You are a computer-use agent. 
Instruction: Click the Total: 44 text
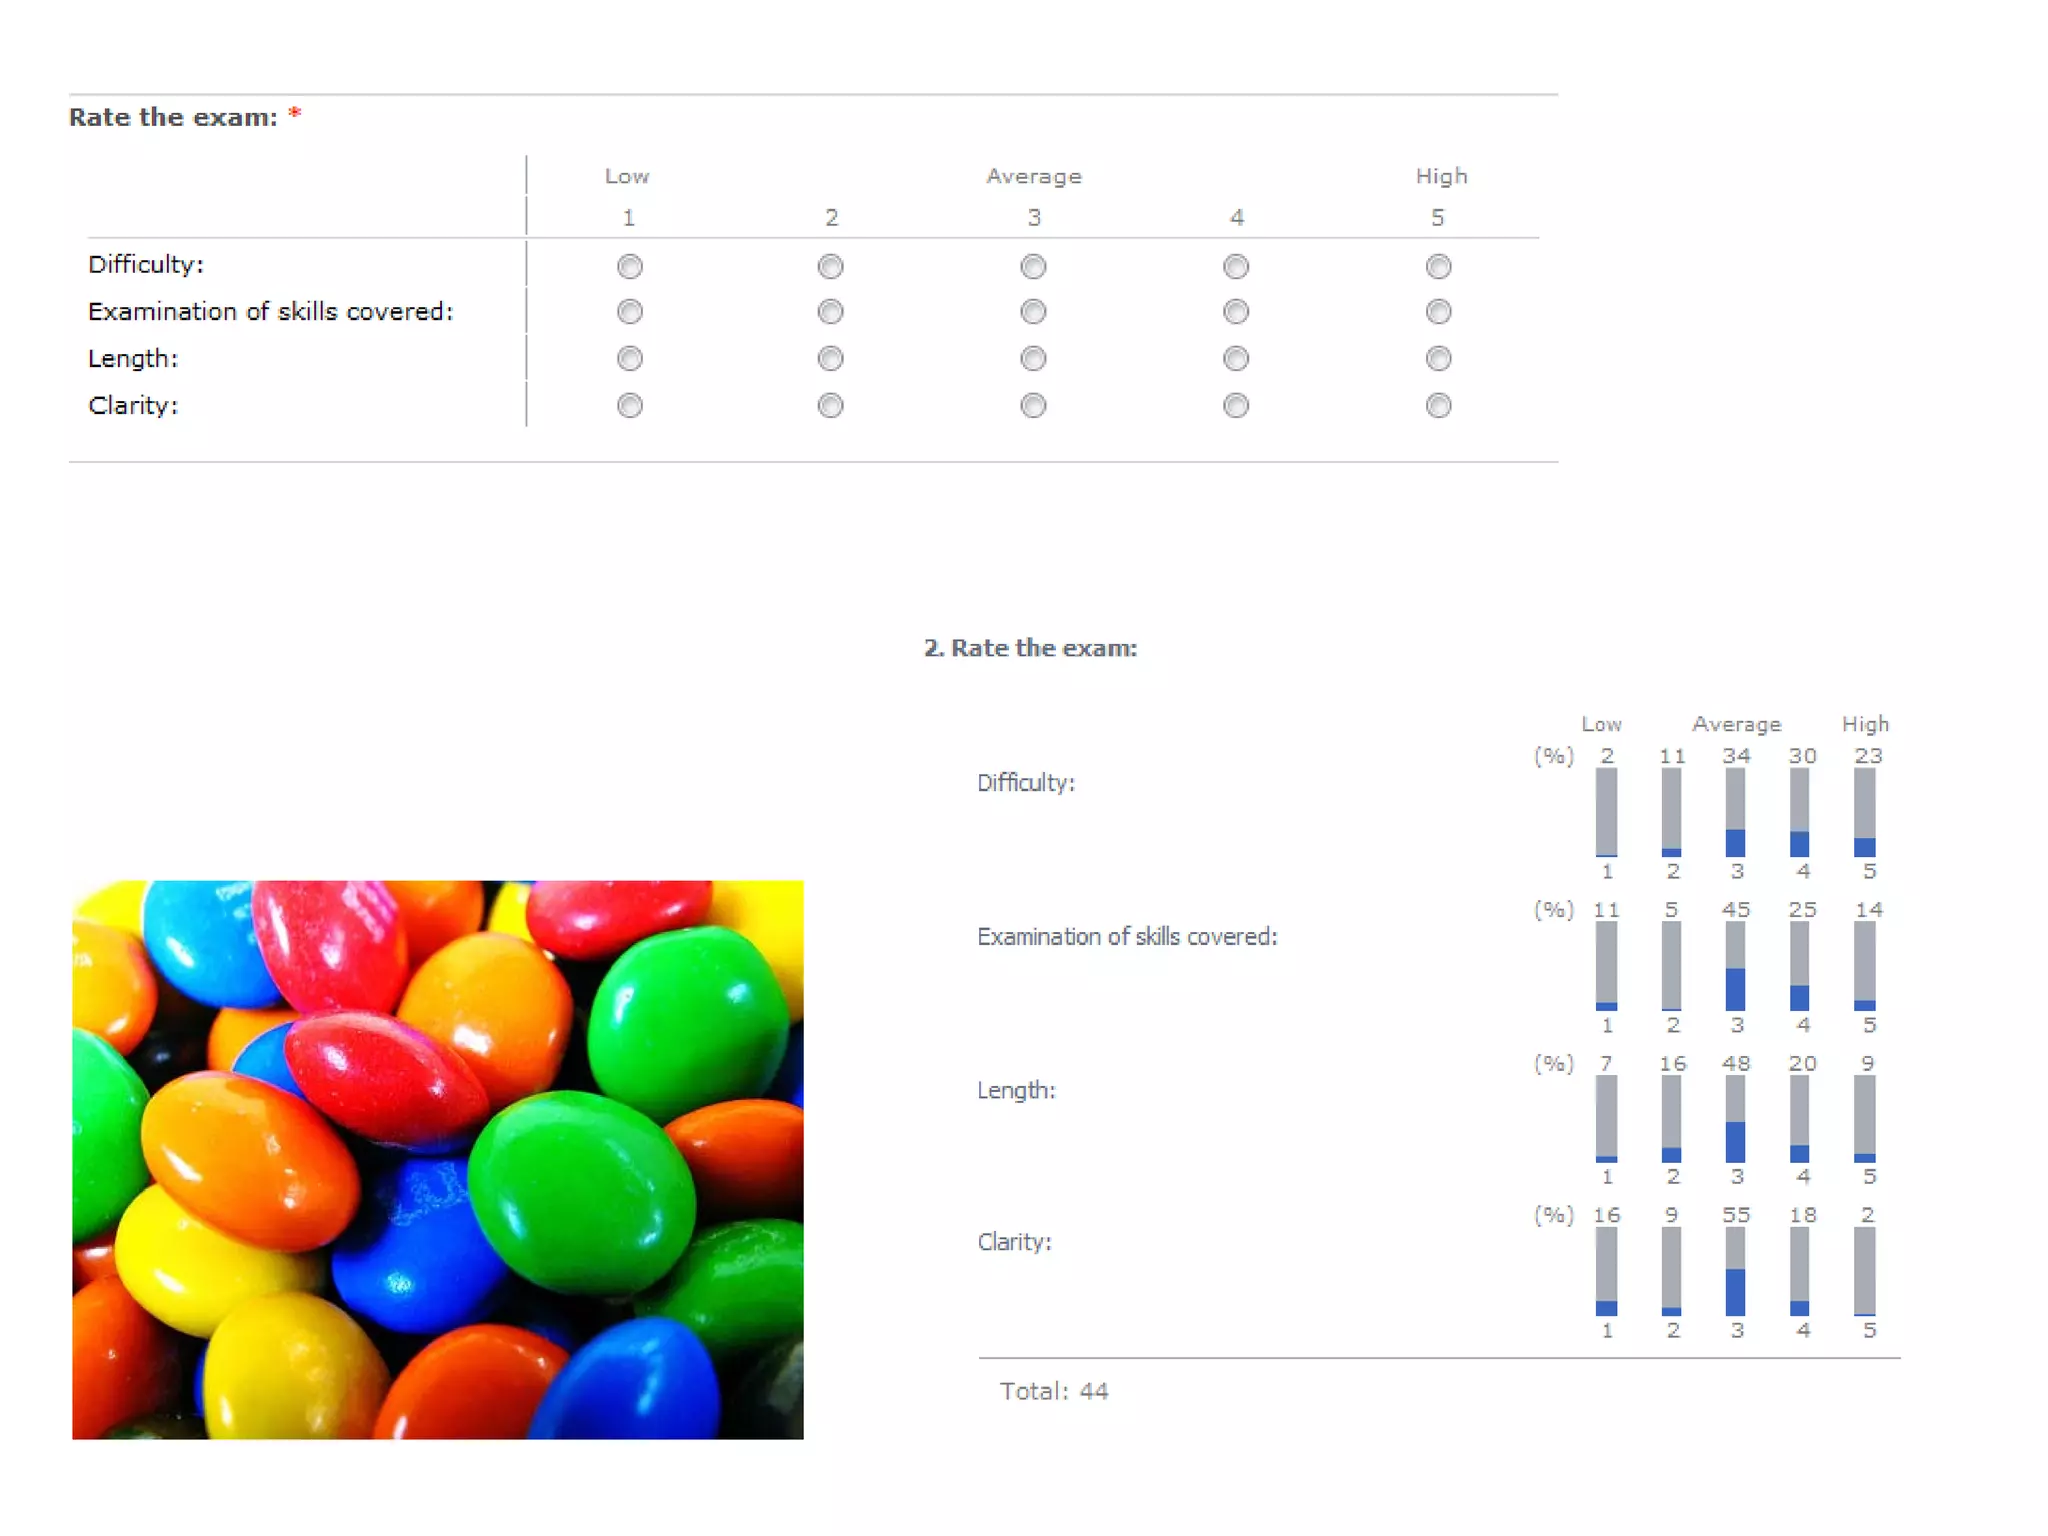(1053, 1391)
